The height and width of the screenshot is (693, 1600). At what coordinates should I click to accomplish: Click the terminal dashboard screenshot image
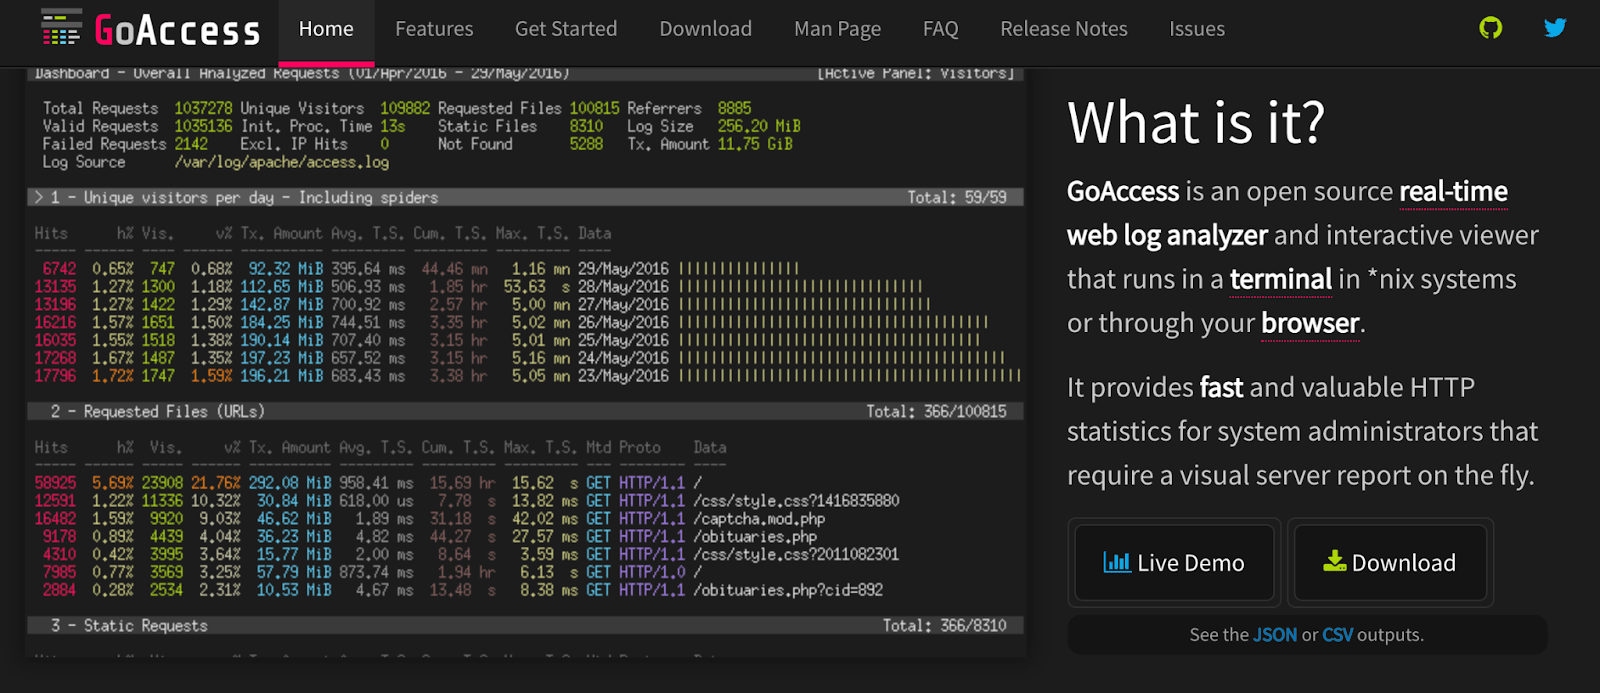[525, 362]
